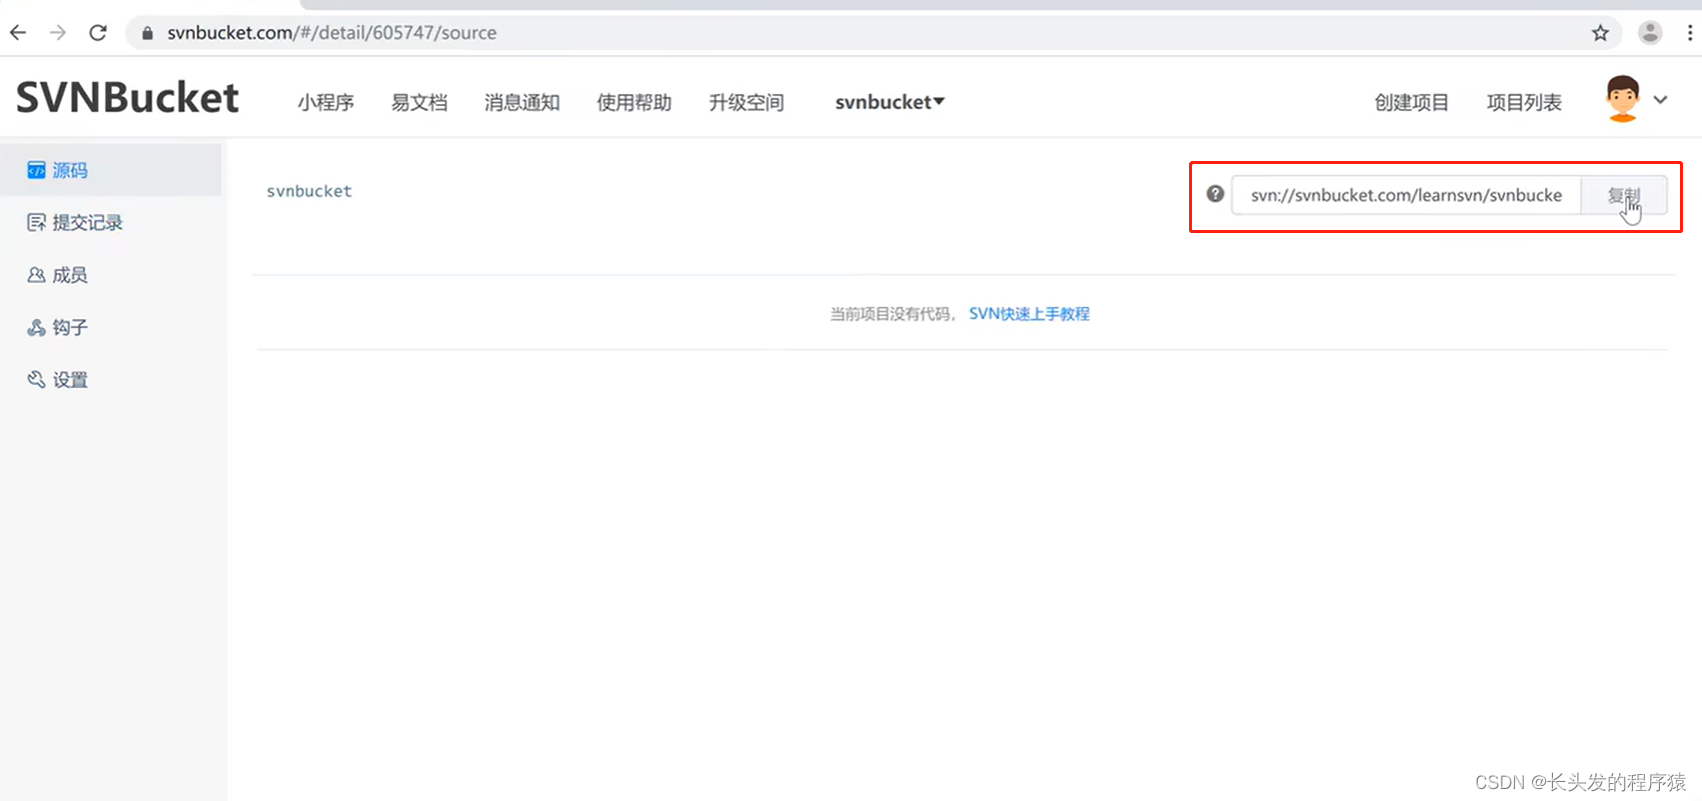Click the SVNBucket logo
1702x801 pixels.
pos(127,98)
